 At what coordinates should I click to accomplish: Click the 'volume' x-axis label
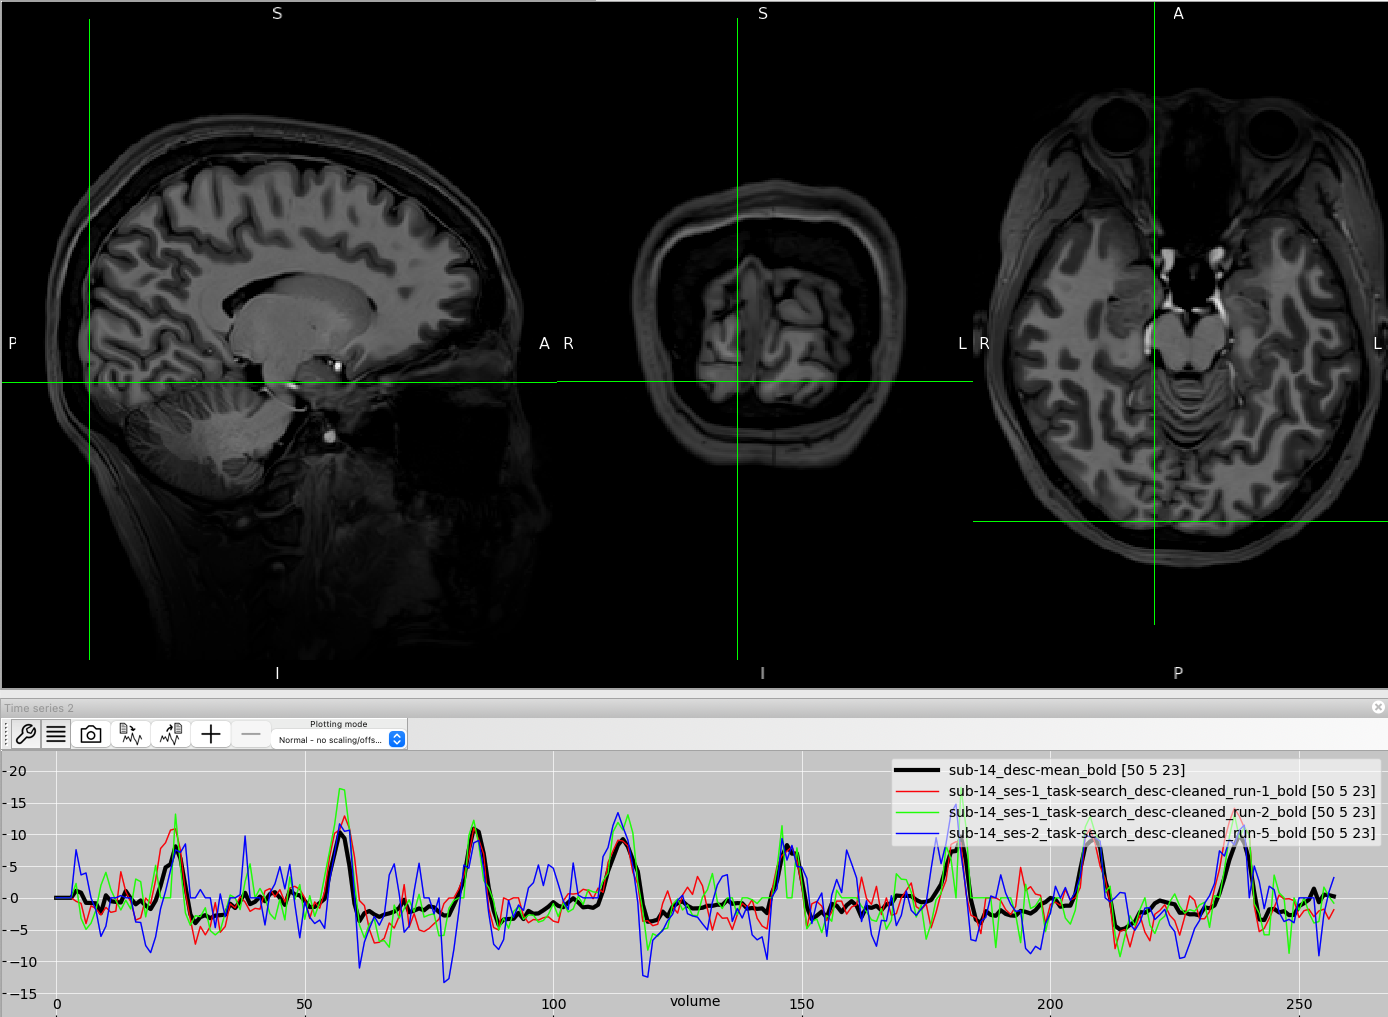pos(695,1001)
